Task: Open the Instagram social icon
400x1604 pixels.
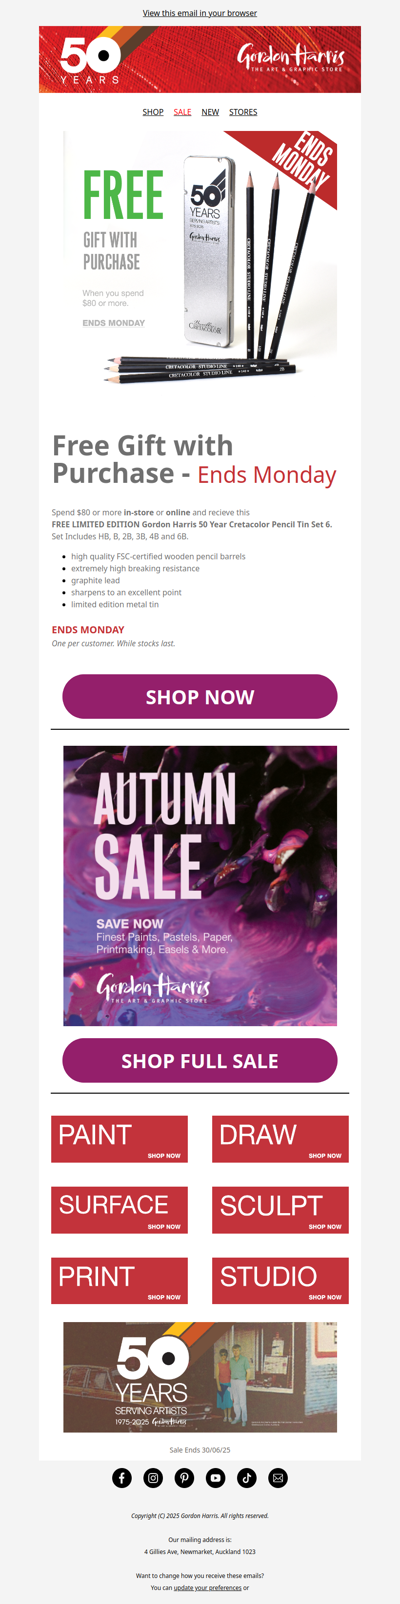Action: (153, 1477)
